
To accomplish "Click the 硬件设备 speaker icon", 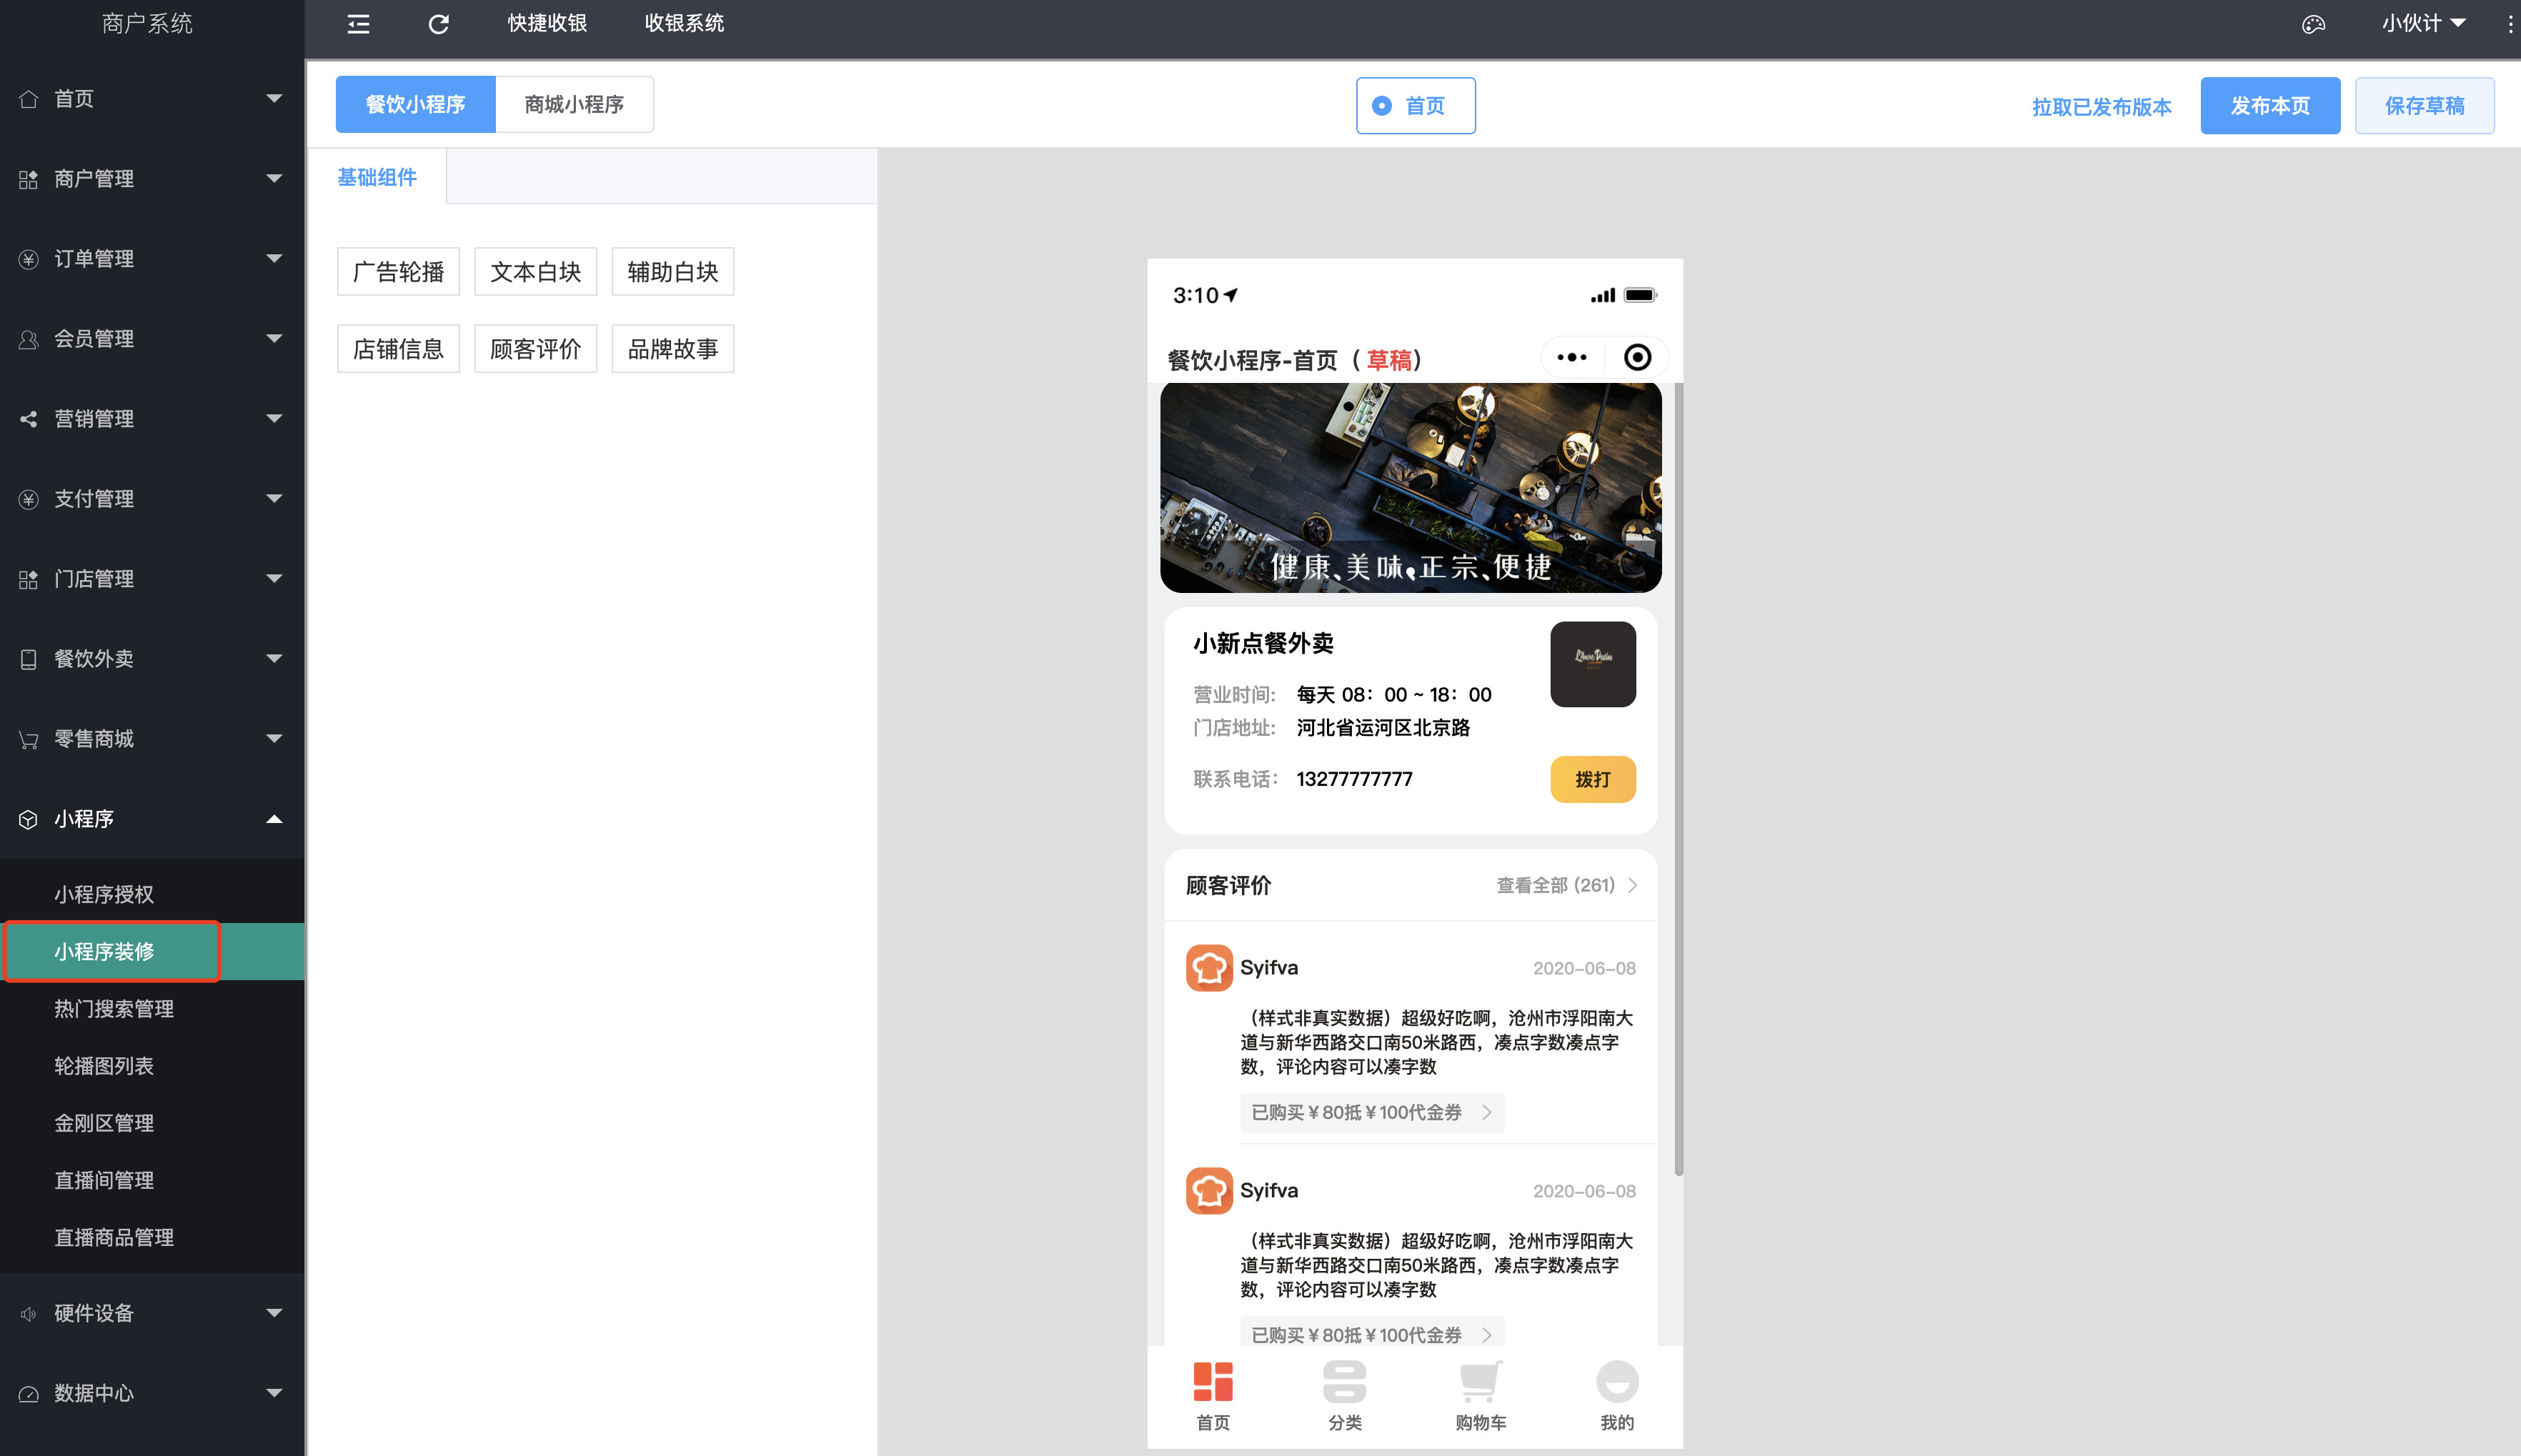I will pos(28,1313).
